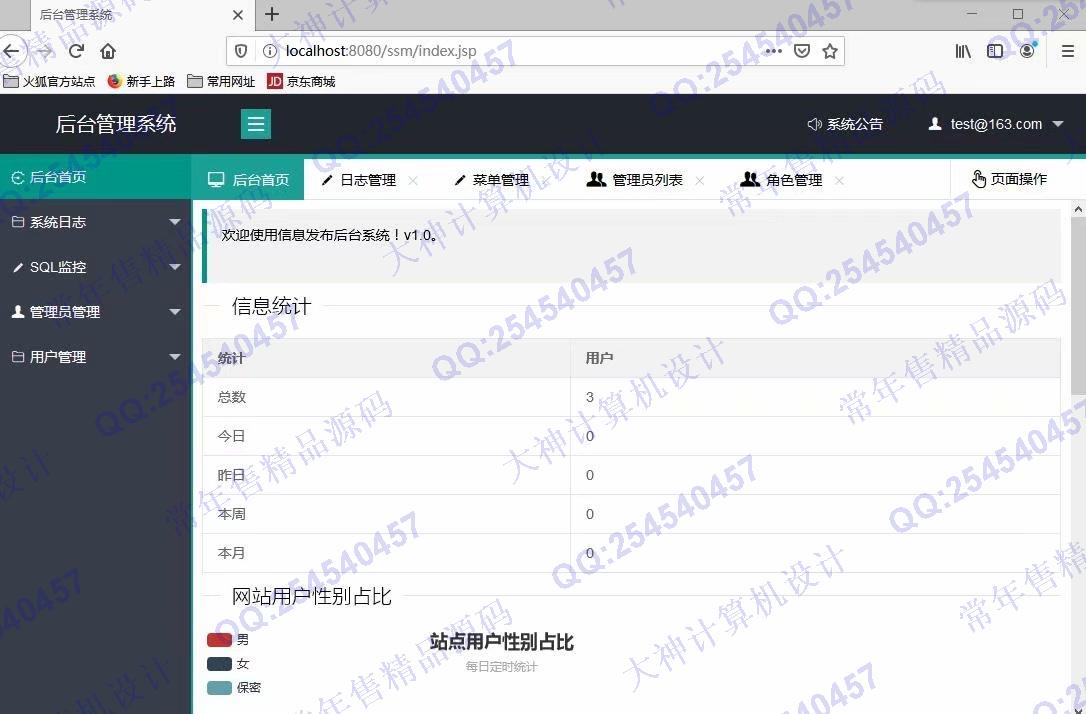
Task: Switch to the 角色管理 tab
Action: coord(794,180)
